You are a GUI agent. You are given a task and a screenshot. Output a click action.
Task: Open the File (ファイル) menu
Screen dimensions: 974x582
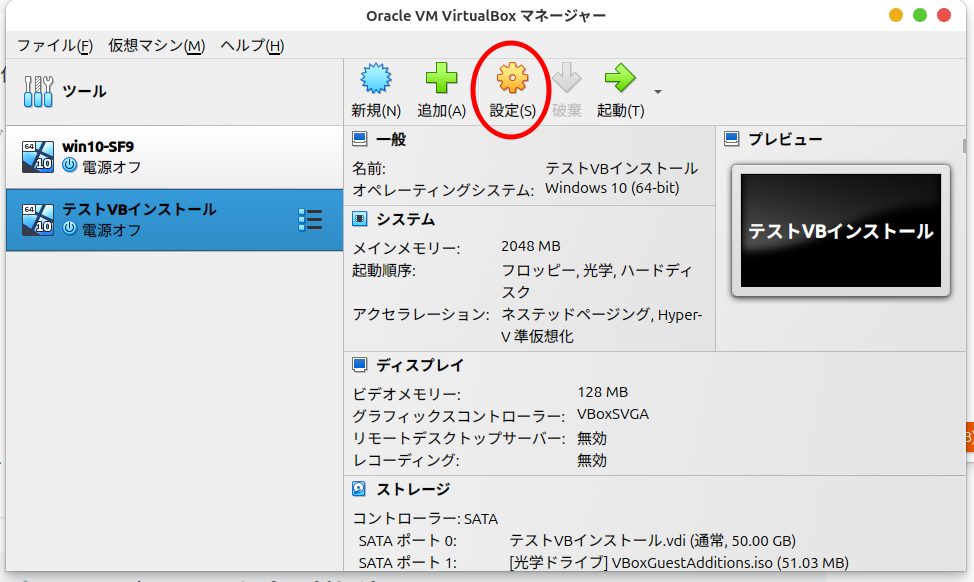(54, 46)
